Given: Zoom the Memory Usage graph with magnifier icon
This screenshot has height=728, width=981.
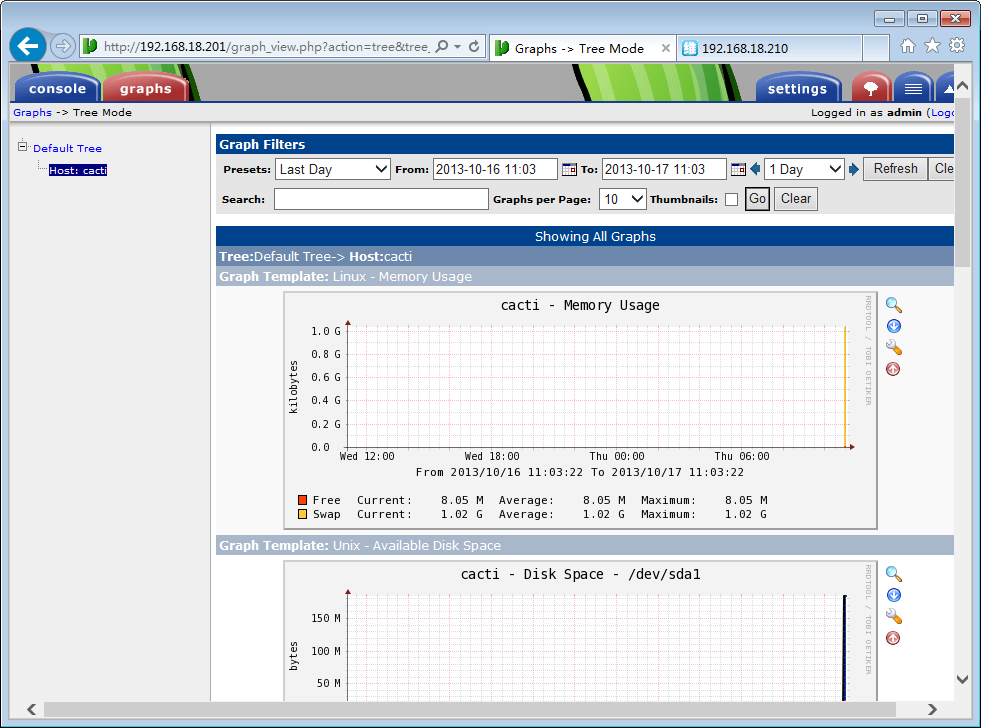Looking at the screenshot, I should click(893, 305).
